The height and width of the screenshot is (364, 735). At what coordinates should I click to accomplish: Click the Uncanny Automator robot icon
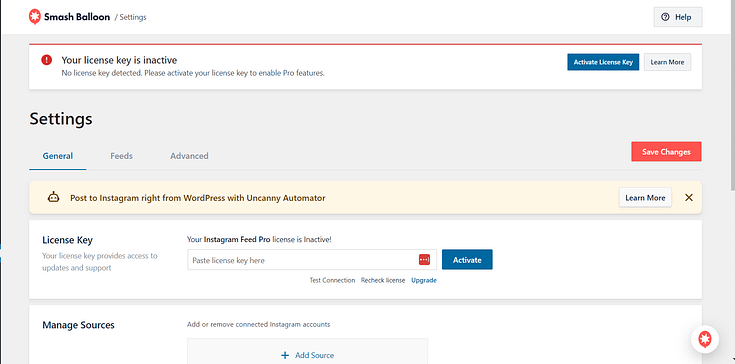pos(54,197)
